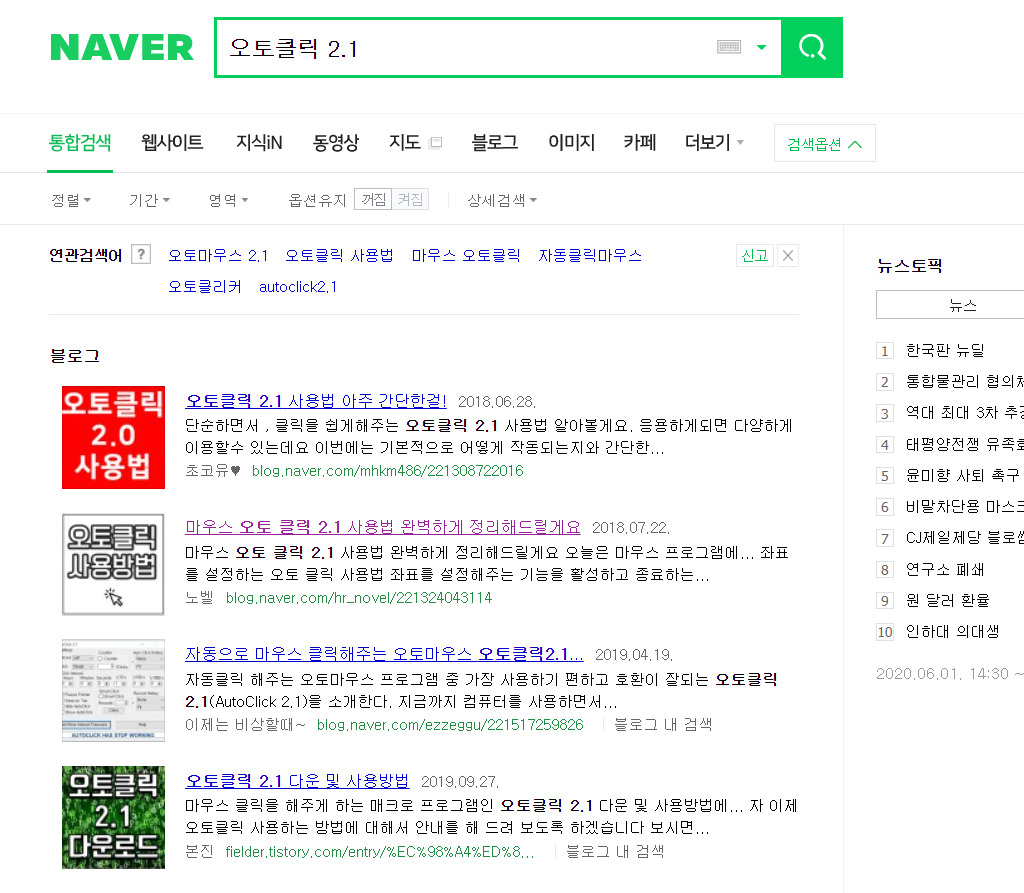Click the help question mark next to 연관검색어
Viewport: 1024px width, 893px height.
pos(141,254)
